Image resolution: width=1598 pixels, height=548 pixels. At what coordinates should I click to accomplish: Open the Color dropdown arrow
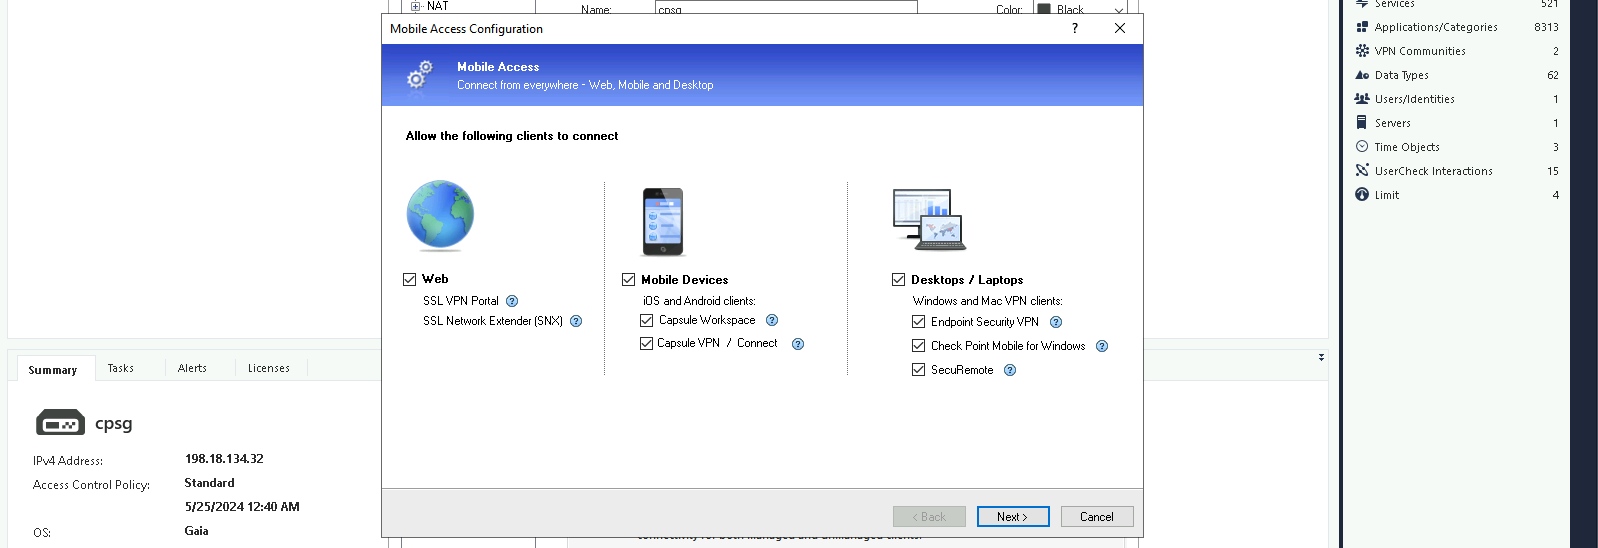pos(1118,10)
